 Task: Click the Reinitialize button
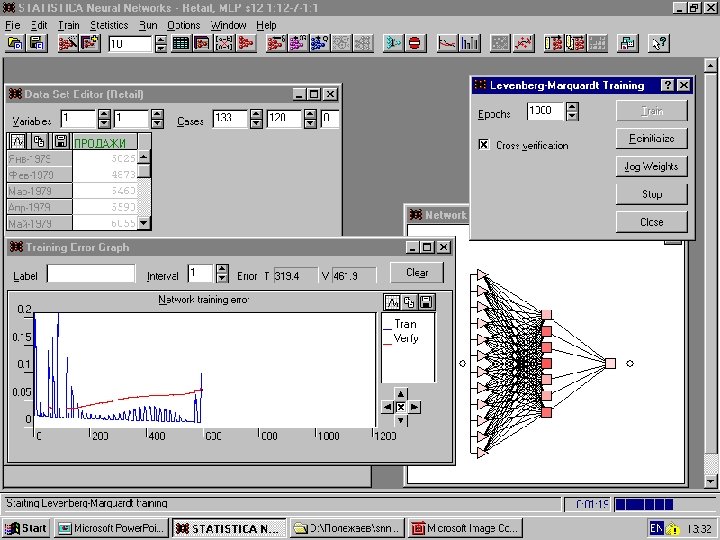(652, 139)
